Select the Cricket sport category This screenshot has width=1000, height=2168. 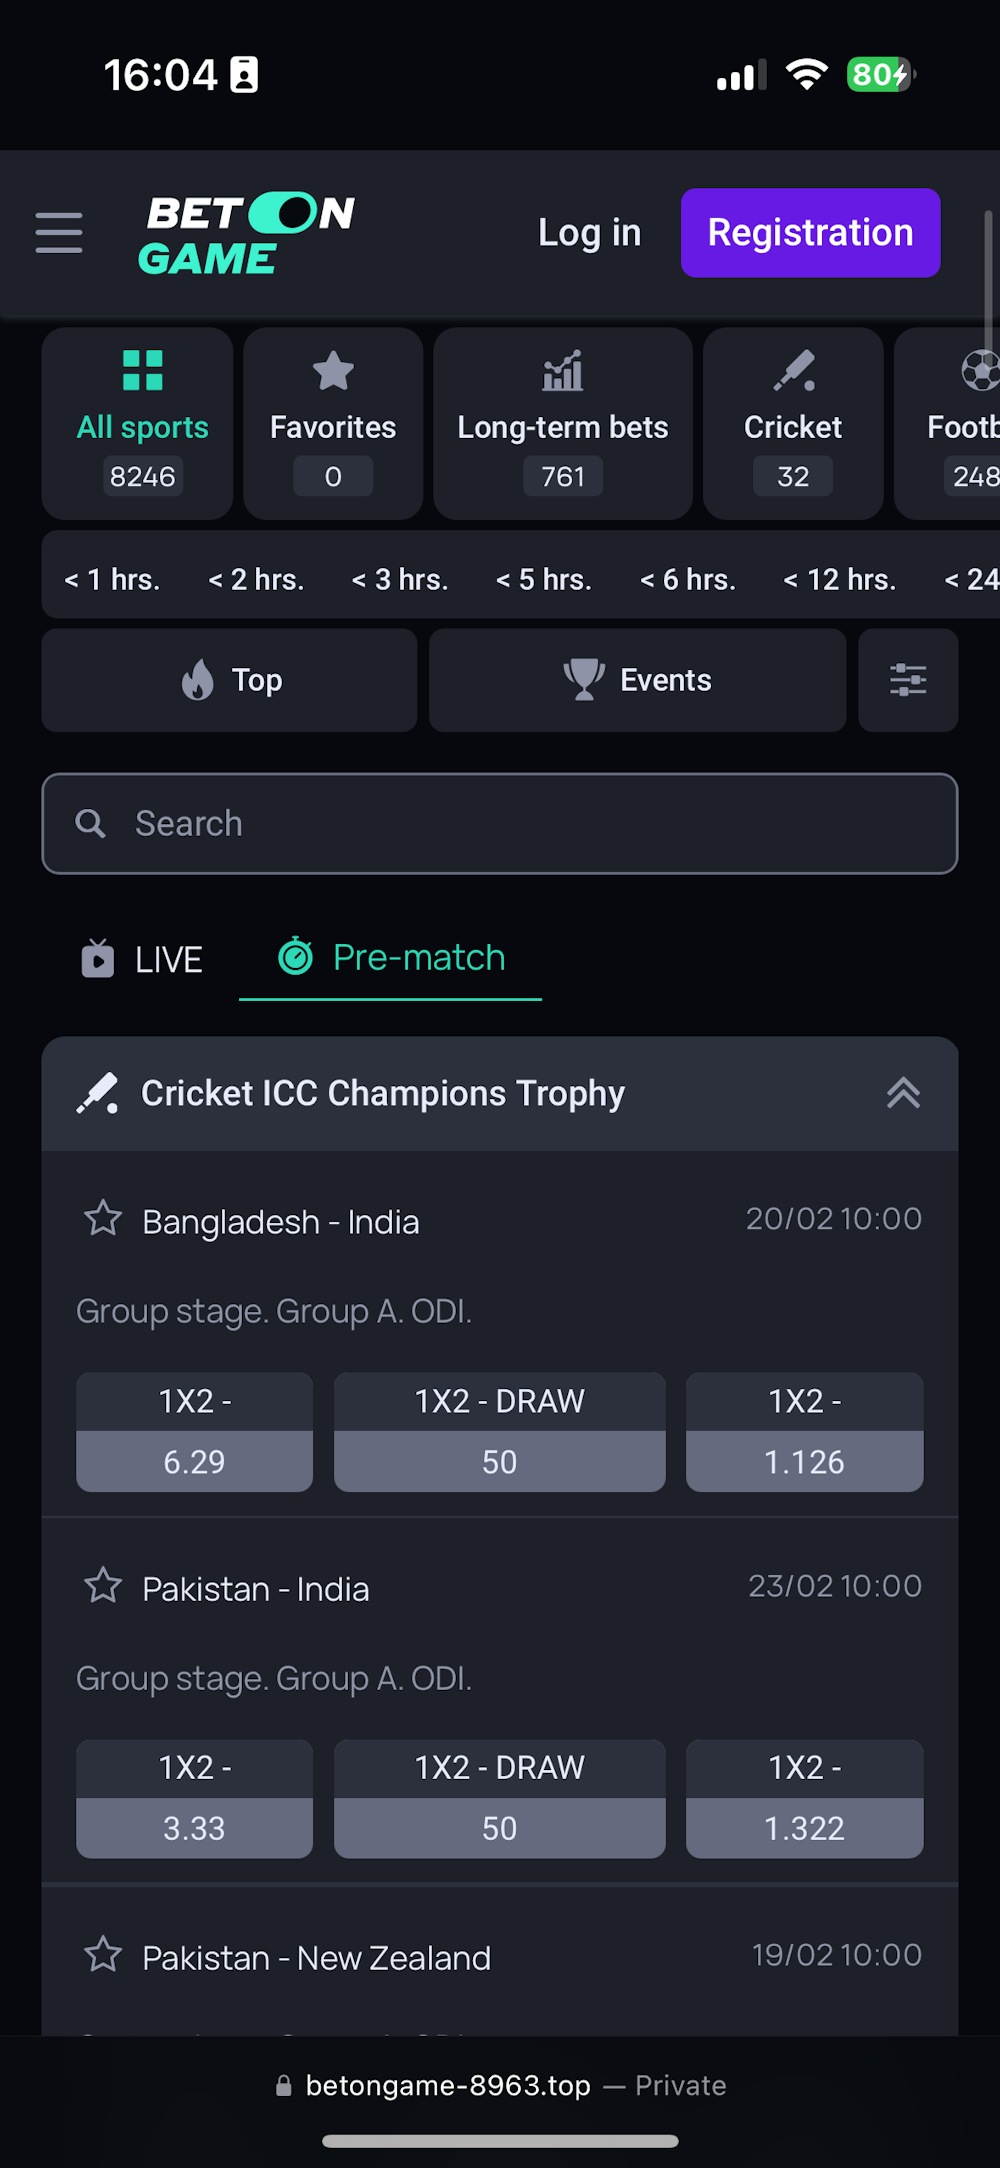click(793, 423)
